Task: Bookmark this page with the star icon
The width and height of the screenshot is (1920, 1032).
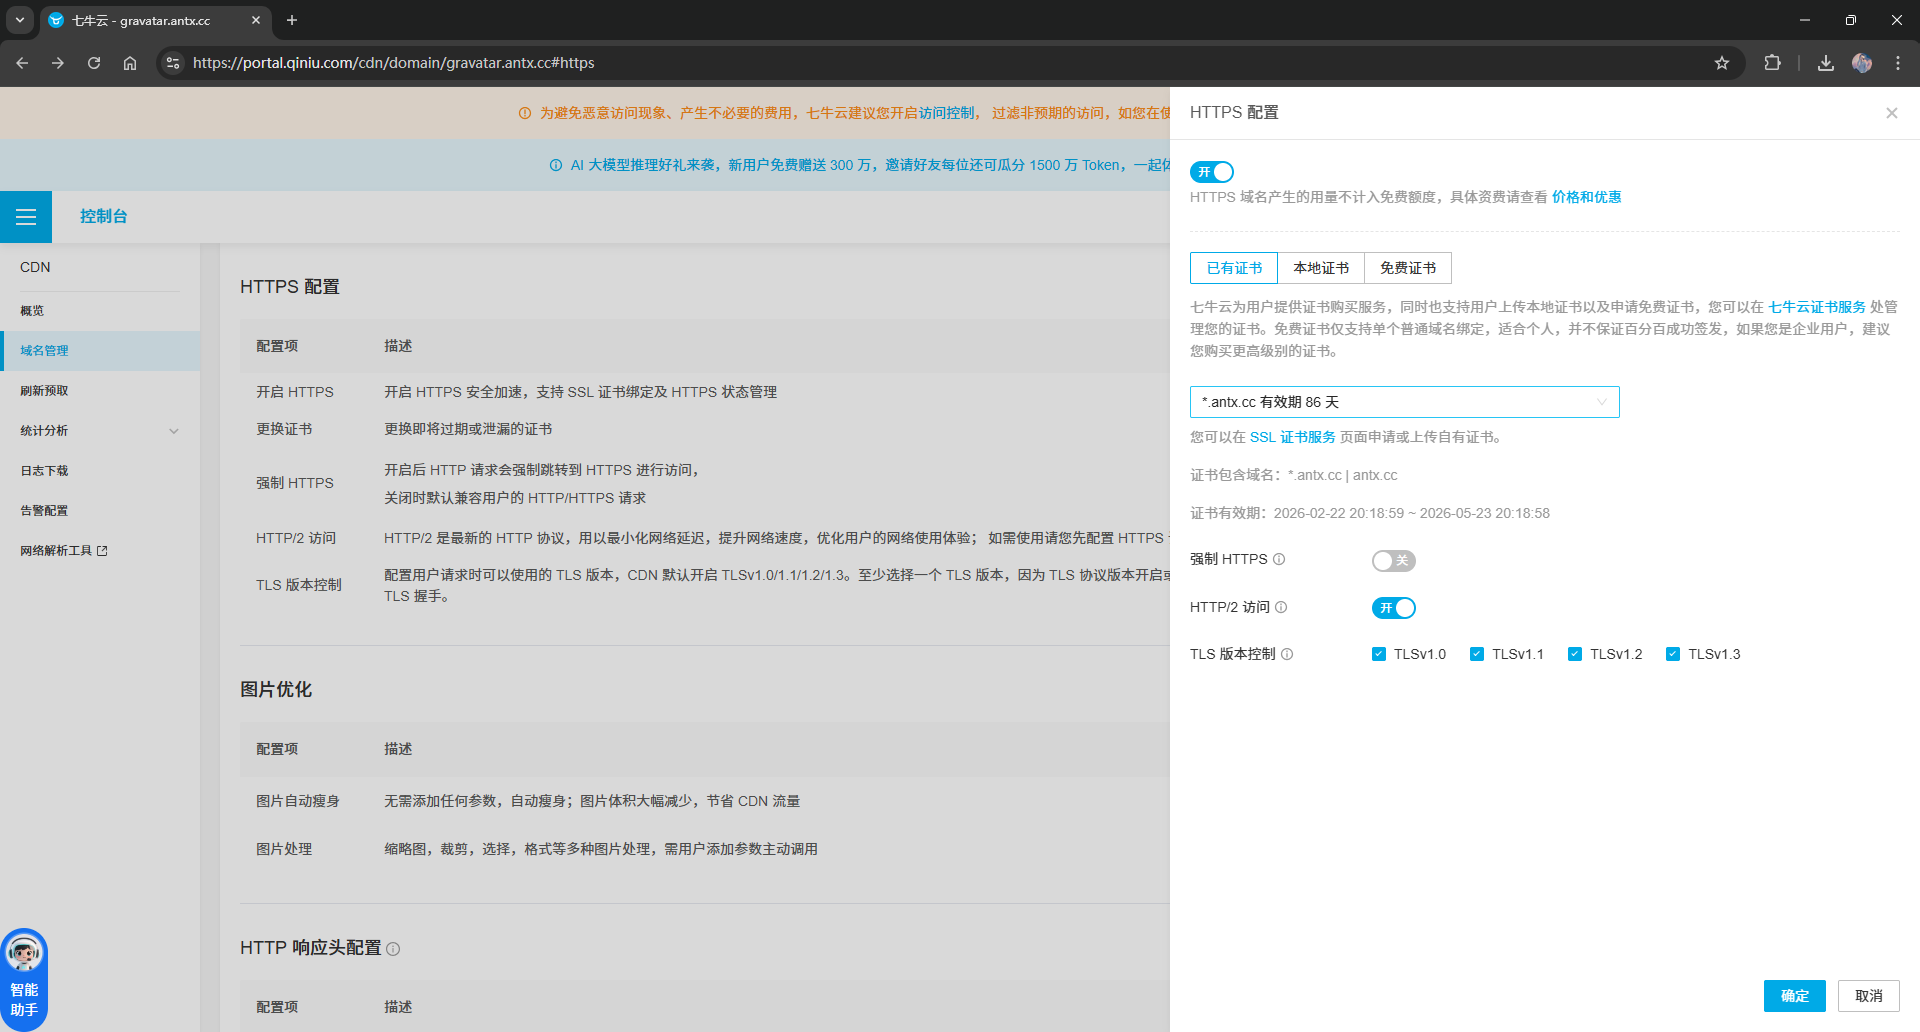Action: (1721, 63)
